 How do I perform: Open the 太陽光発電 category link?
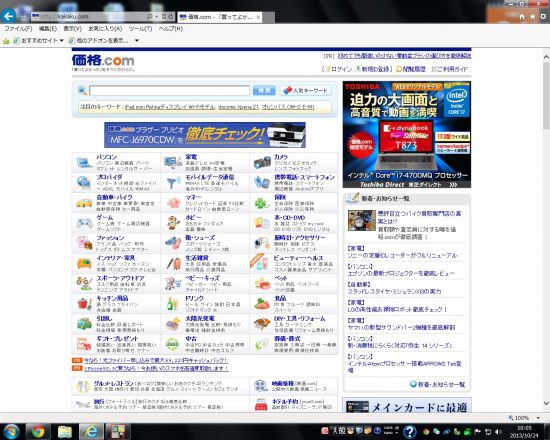tap(200, 318)
